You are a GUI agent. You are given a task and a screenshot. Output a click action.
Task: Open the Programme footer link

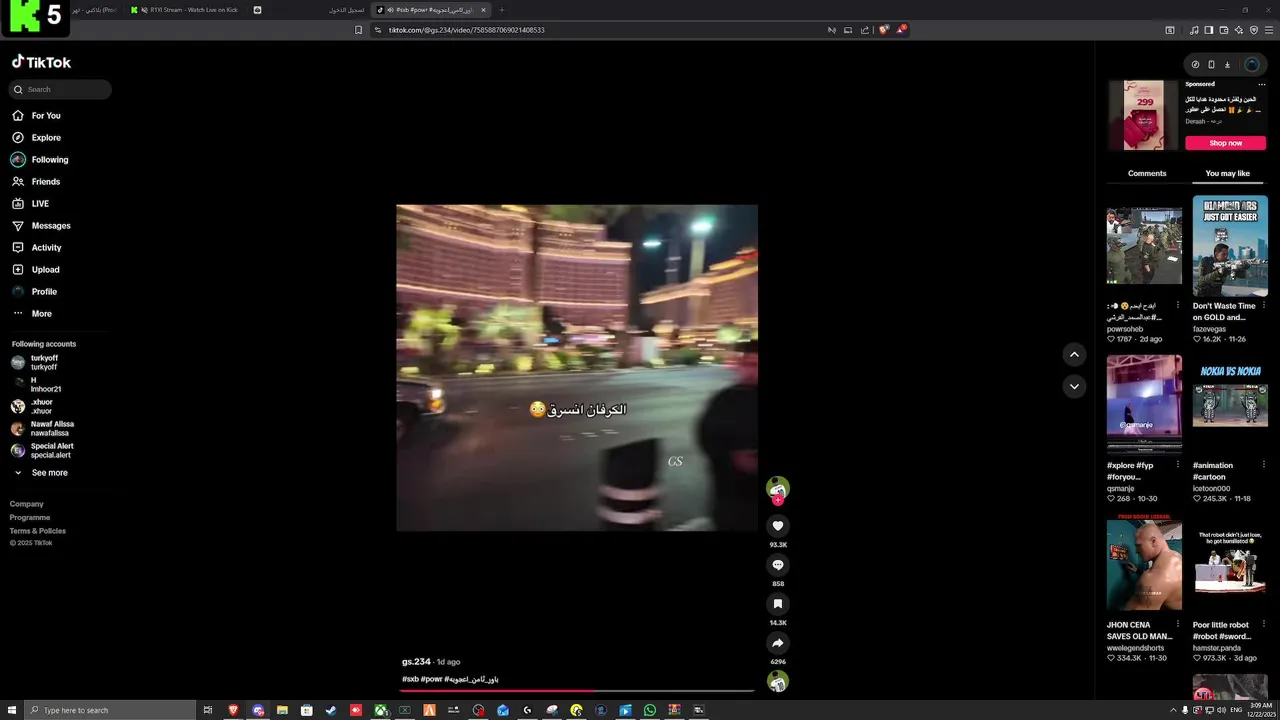(x=30, y=517)
